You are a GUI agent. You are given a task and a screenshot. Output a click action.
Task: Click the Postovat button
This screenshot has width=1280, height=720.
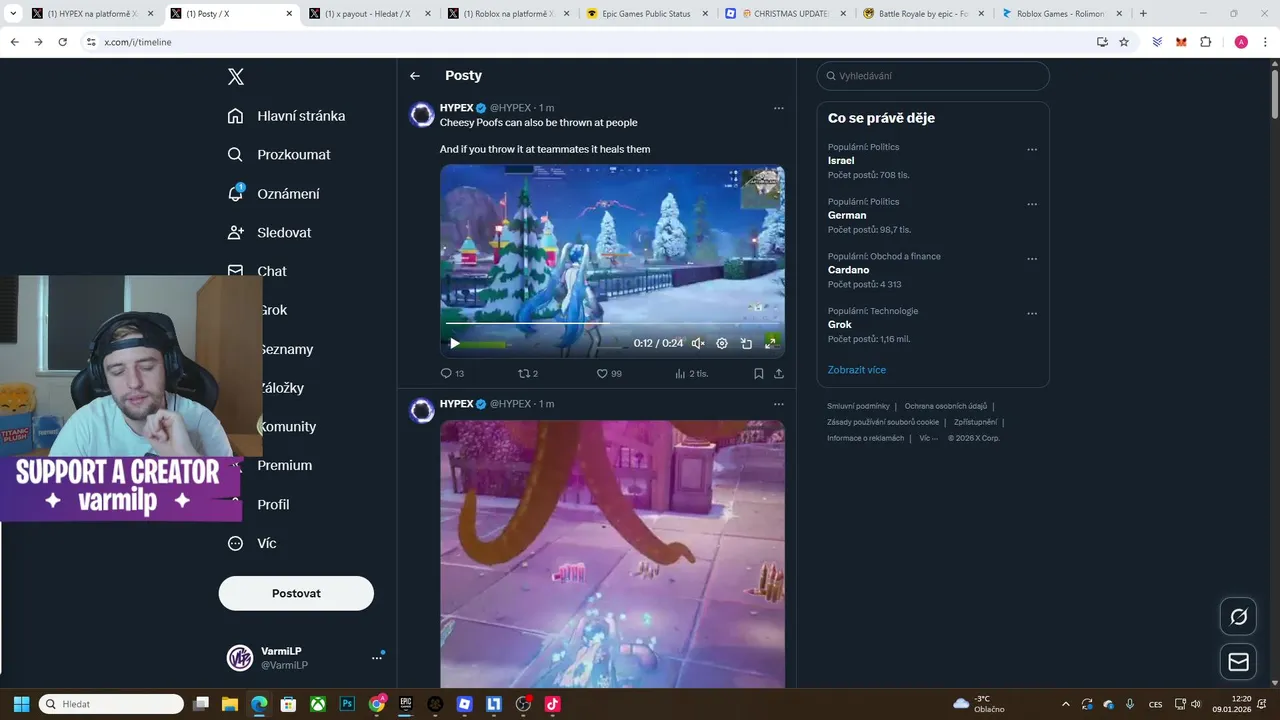point(296,593)
